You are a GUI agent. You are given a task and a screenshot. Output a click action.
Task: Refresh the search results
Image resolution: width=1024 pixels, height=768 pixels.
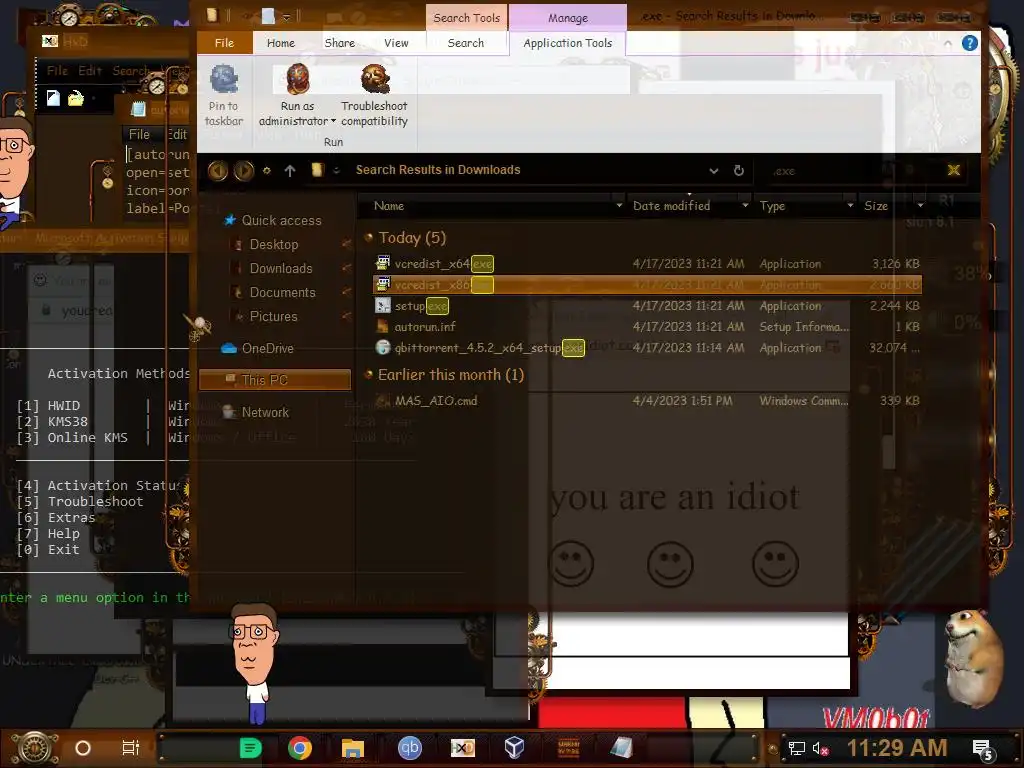pos(739,170)
